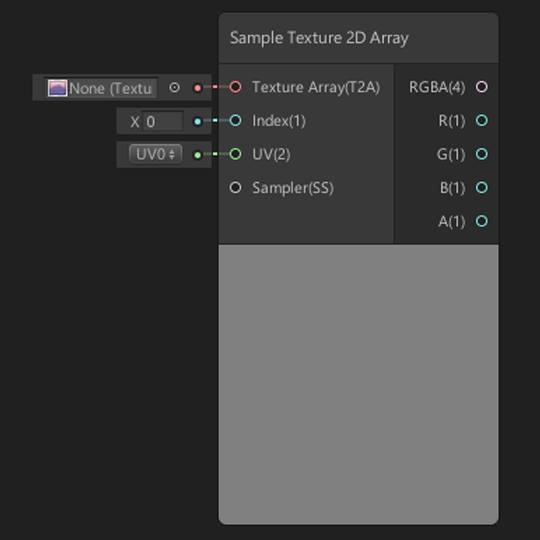
Task: Click the A output port
Action: (x=481, y=221)
